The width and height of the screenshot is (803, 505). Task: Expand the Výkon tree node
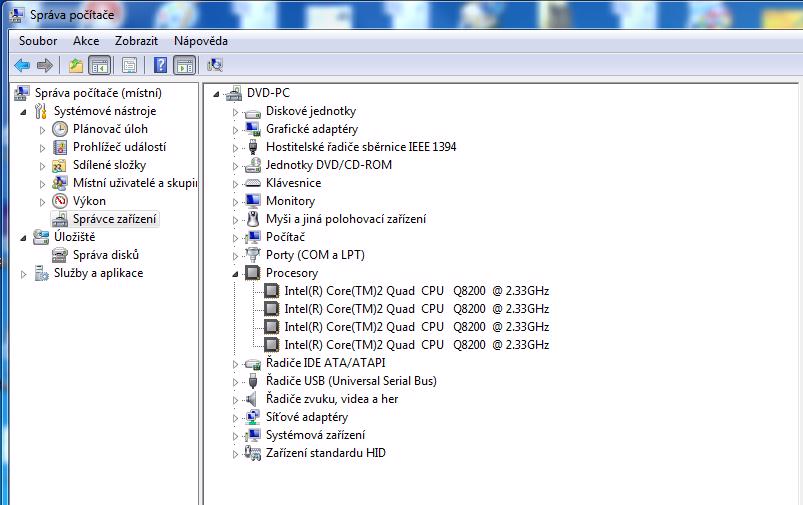(43, 202)
